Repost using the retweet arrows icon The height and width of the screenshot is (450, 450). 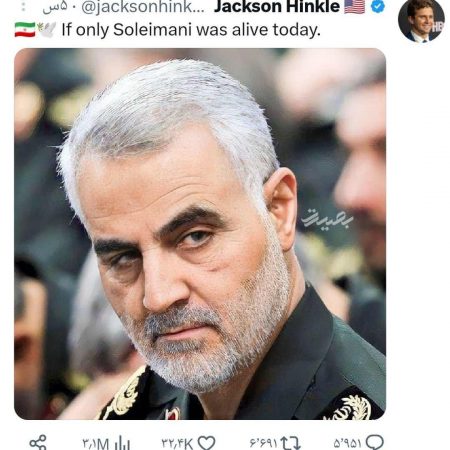290,443
